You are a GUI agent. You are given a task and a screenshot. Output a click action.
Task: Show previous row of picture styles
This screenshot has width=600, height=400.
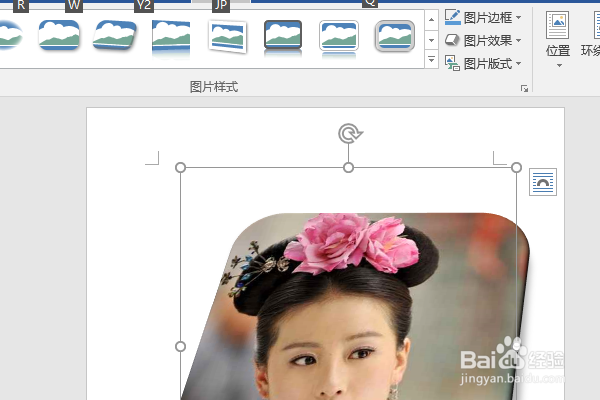coord(431,19)
